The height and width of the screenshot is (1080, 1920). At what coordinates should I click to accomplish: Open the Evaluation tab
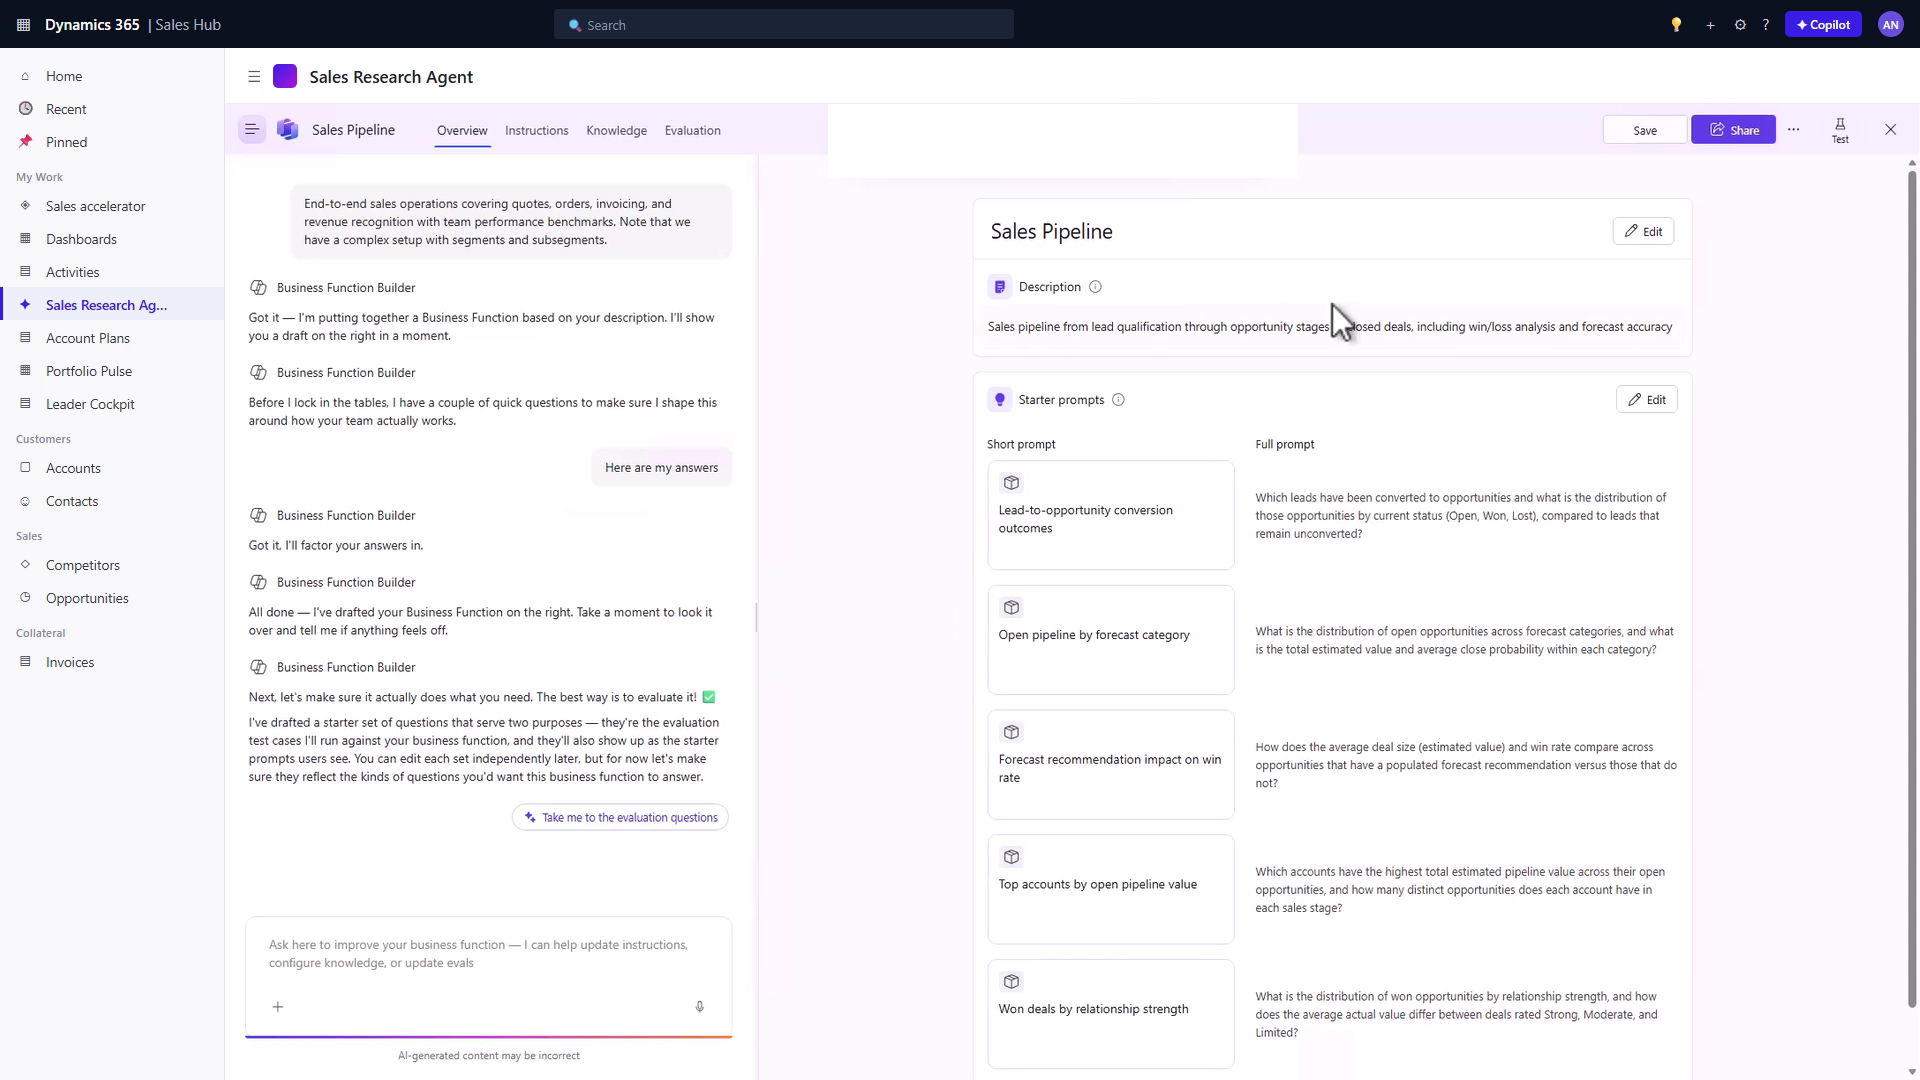click(x=692, y=131)
